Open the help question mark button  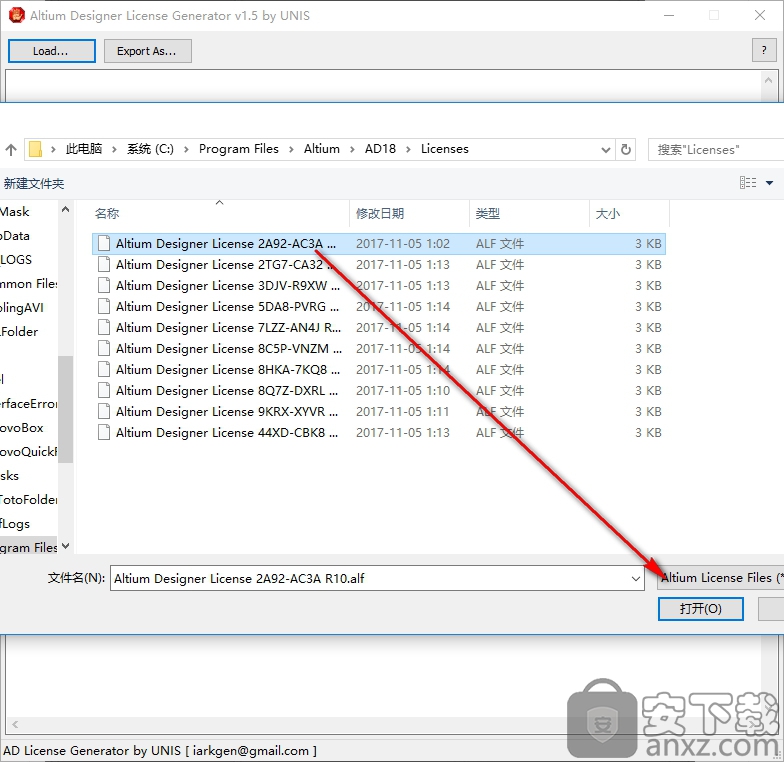pyautogui.click(x=764, y=50)
